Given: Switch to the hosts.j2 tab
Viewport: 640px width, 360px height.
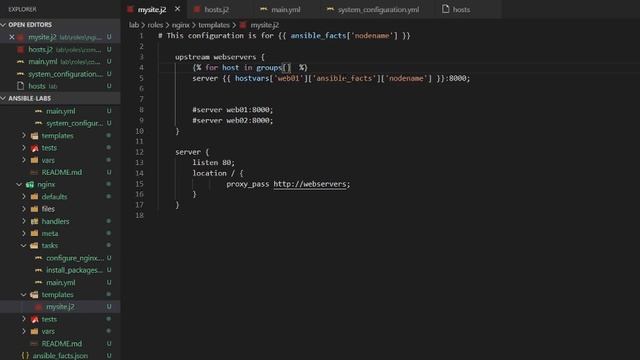Looking at the screenshot, I should coord(216,9).
